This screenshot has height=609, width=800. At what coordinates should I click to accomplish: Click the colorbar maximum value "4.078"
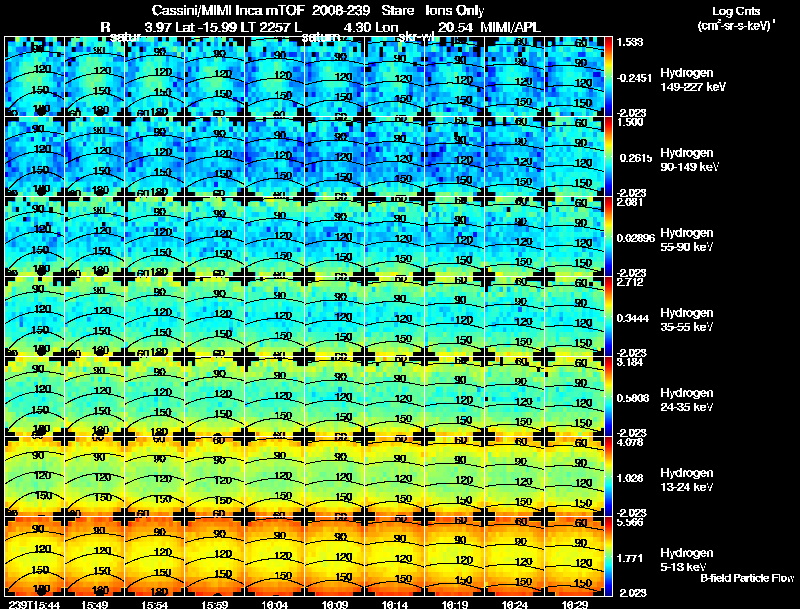630,442
